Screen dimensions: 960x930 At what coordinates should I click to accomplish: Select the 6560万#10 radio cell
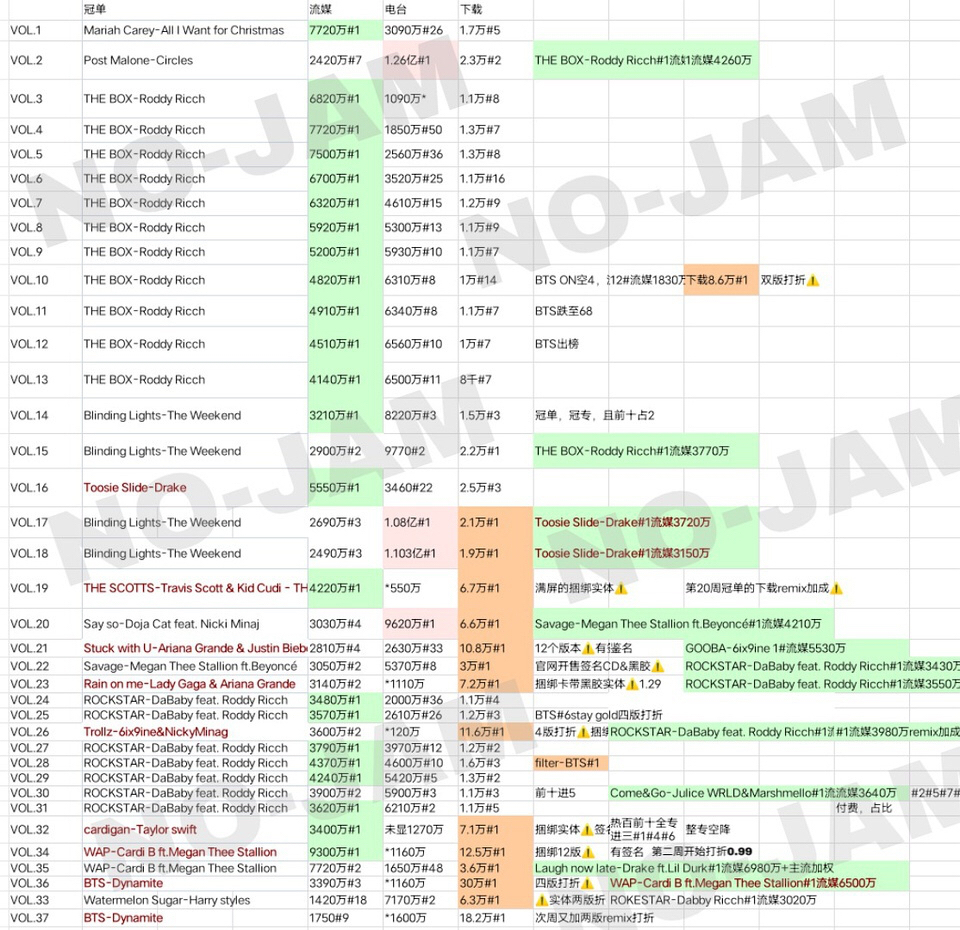(x=421, y=344)
